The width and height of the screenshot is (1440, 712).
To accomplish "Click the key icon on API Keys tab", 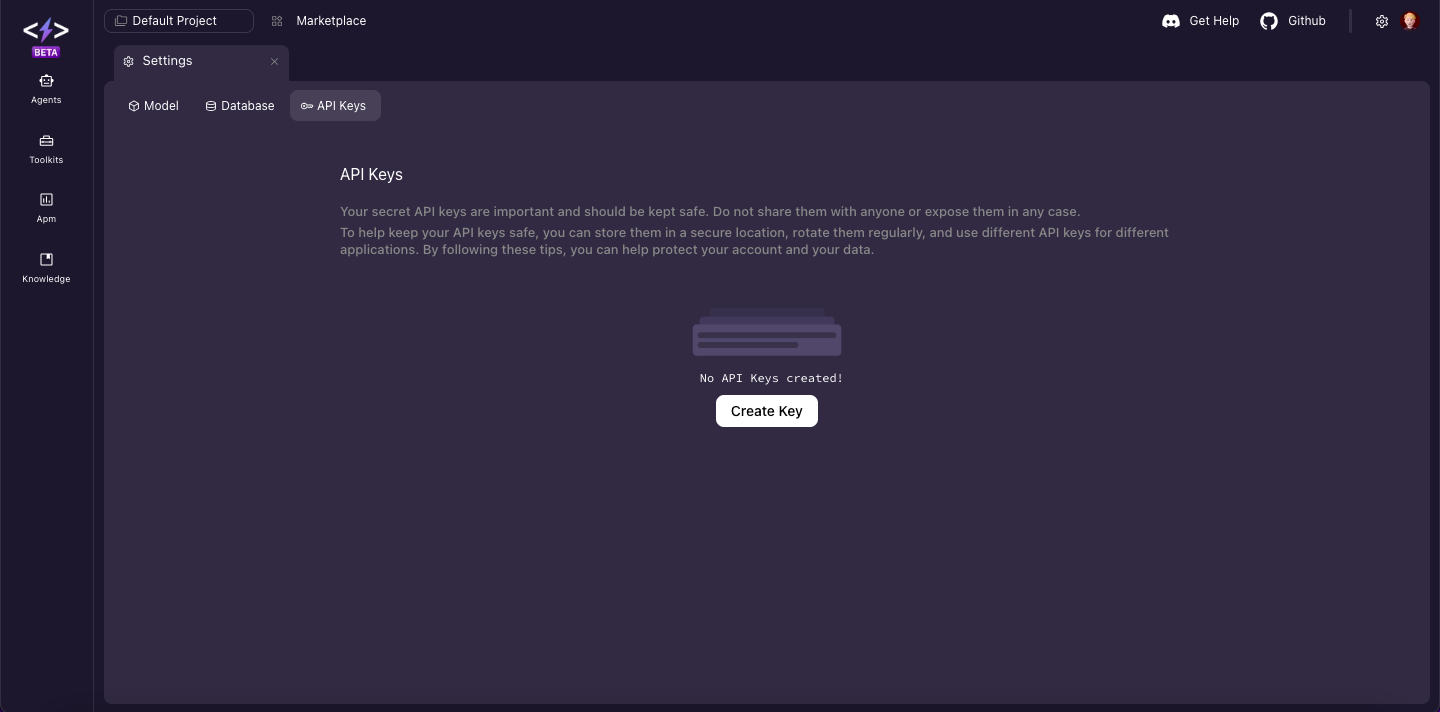I will click(307, 106).
